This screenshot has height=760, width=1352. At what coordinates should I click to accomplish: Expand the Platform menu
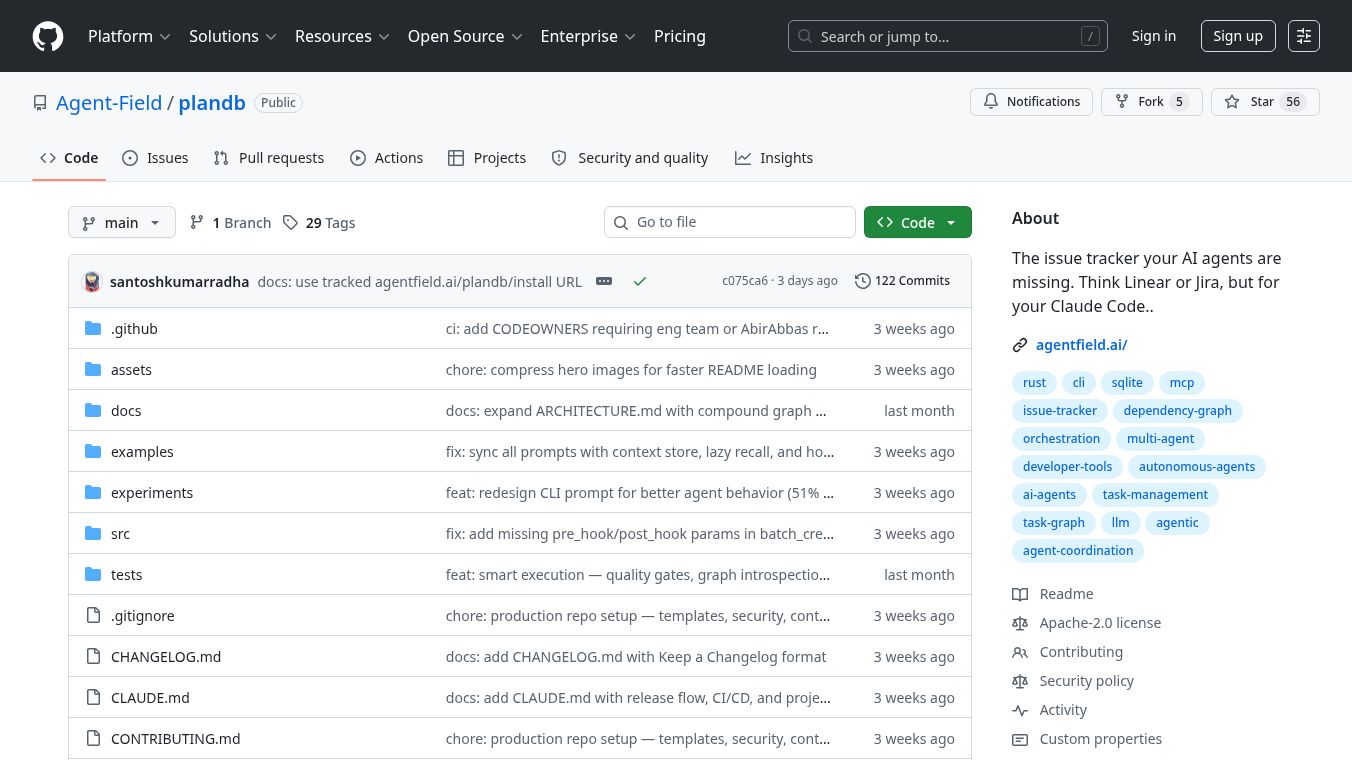[x=129, y=36]
